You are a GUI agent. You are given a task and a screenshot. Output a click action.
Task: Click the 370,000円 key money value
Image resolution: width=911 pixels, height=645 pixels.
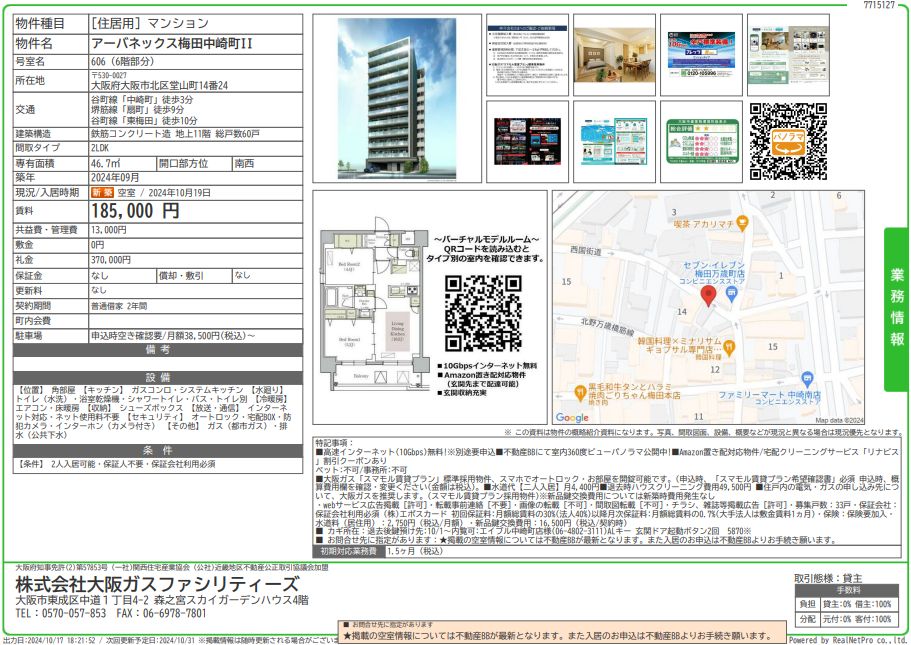point(110,260)
